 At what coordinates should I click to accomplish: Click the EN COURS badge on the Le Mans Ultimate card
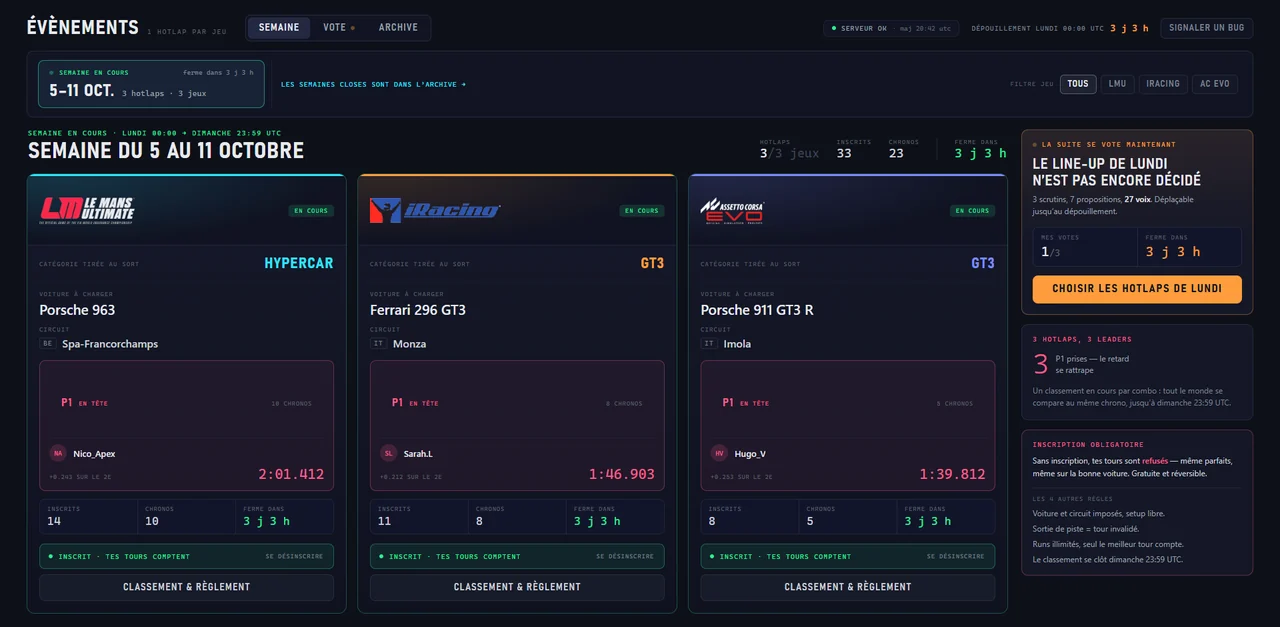[311, 211]
